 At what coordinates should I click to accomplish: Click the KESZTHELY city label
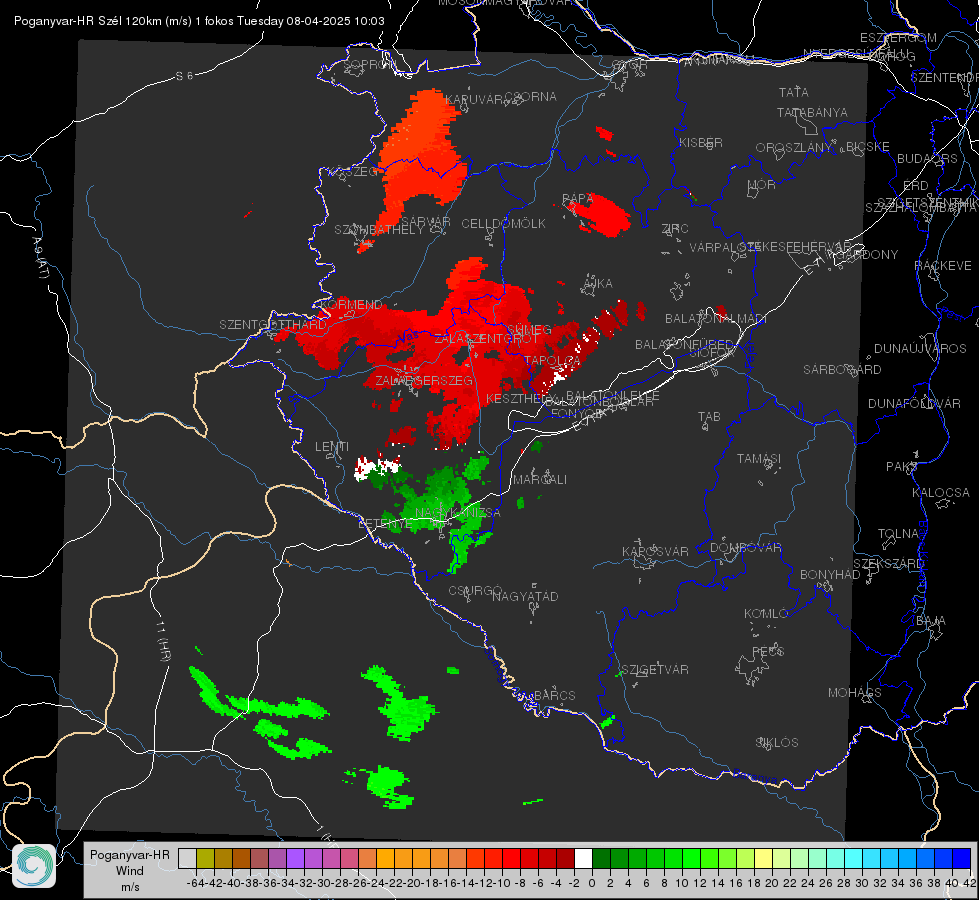click(x=521, y=398)
